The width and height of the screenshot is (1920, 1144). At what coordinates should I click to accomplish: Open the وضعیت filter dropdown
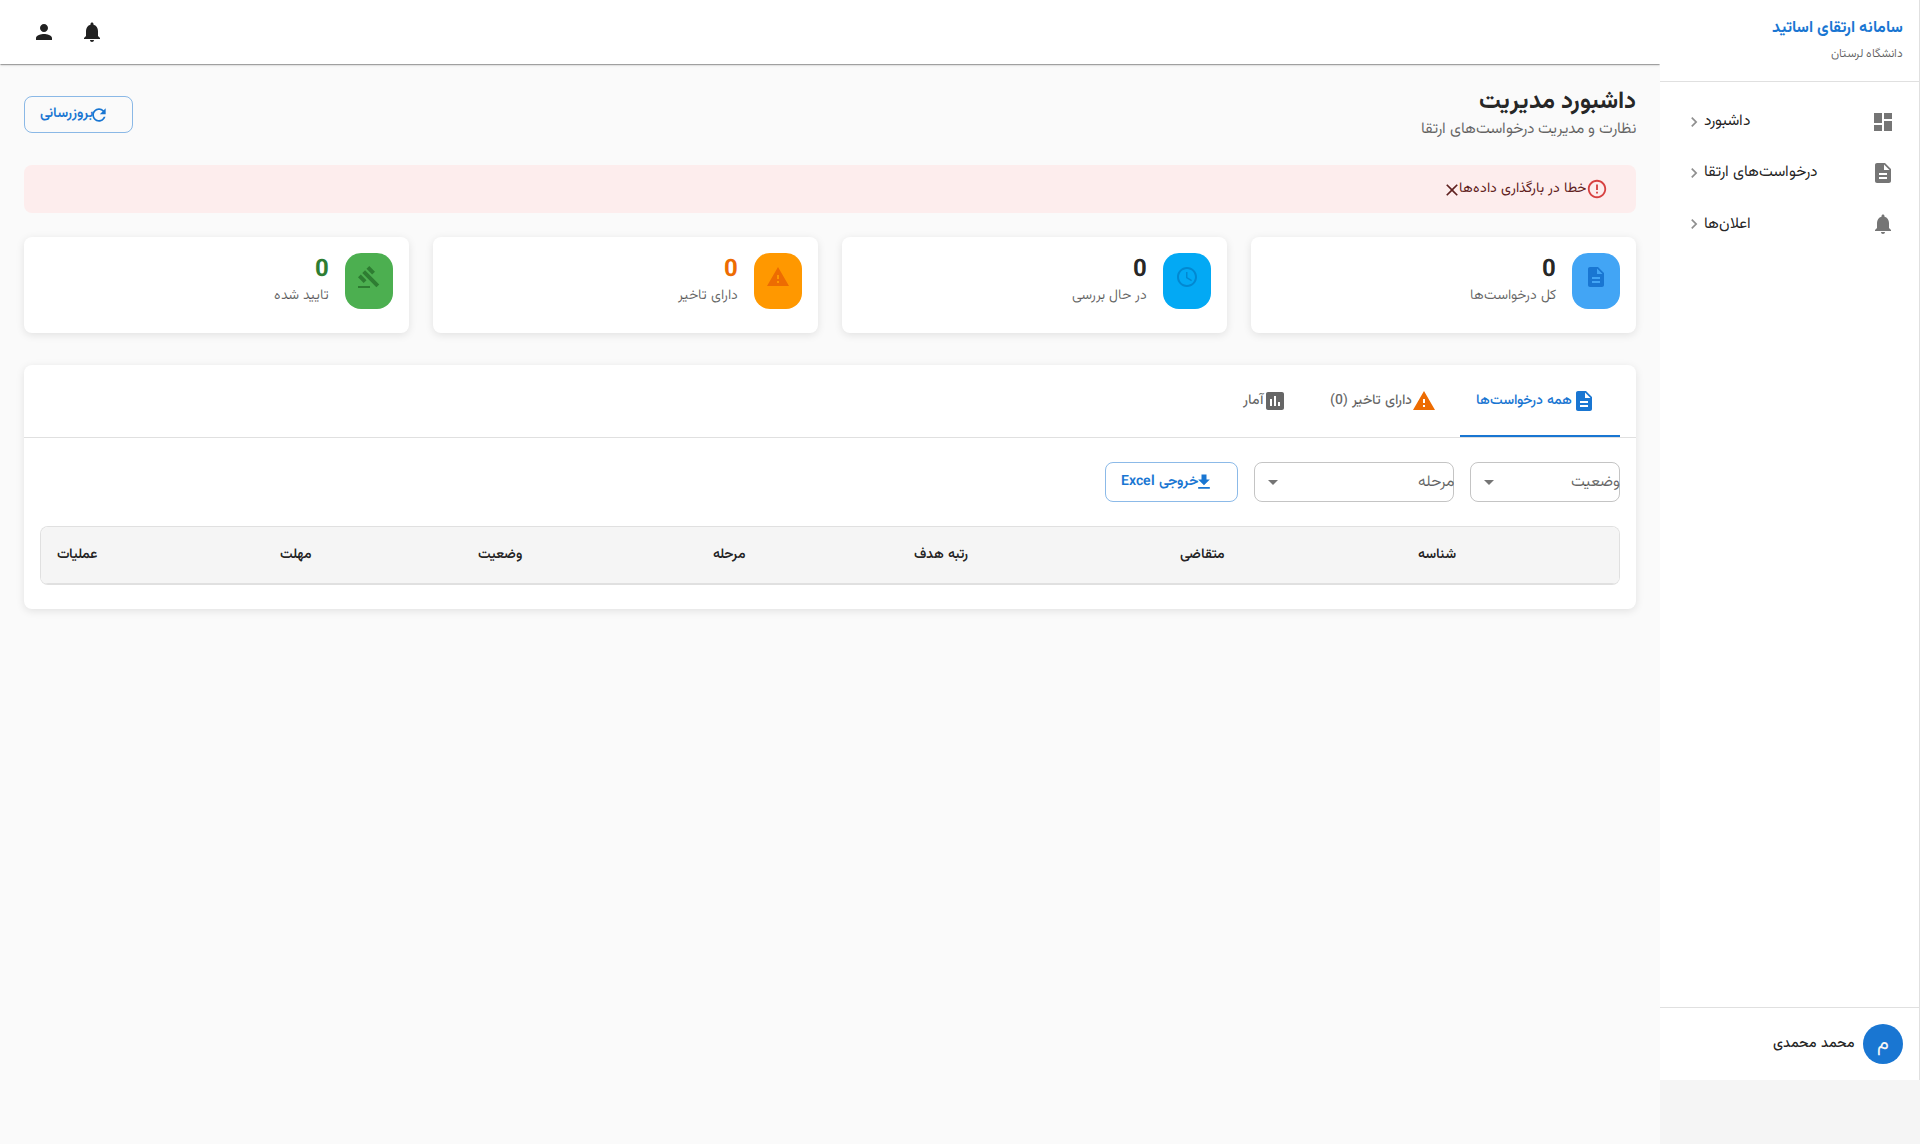pos(1545,482)
